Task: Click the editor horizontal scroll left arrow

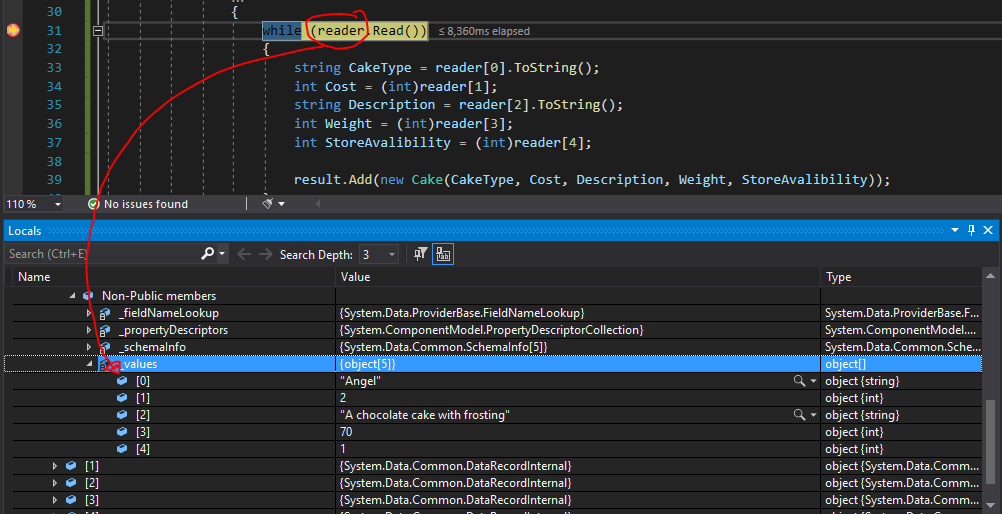Action: point(318,204)
